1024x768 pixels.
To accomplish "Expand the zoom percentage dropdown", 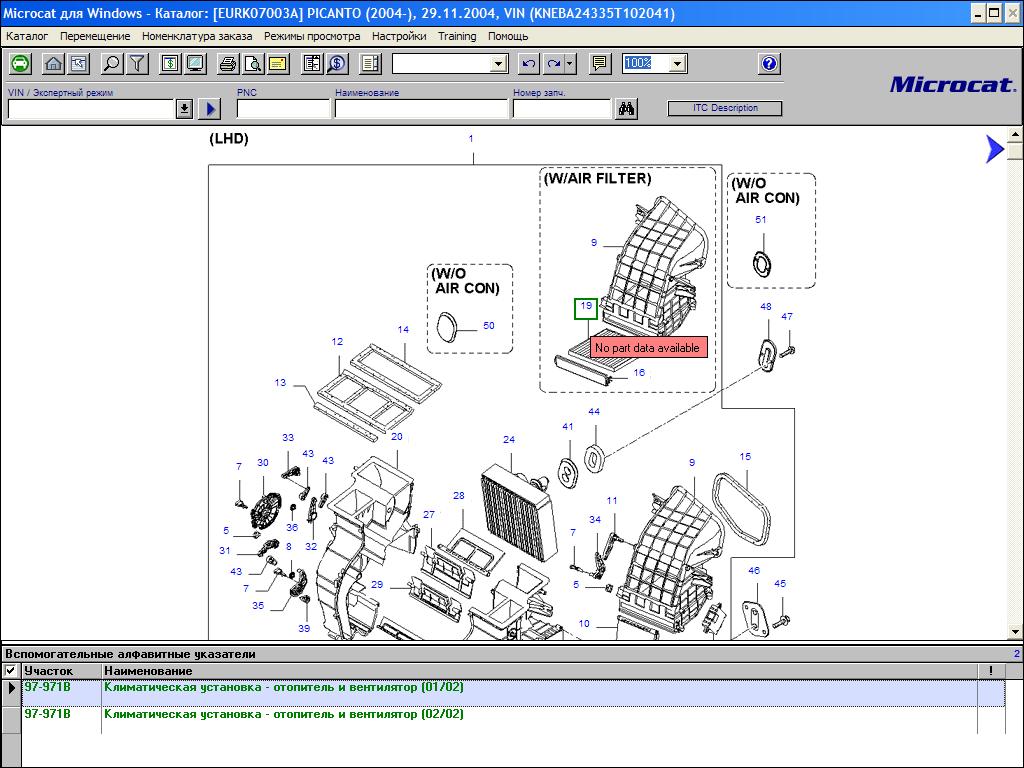I will (677, 64).
